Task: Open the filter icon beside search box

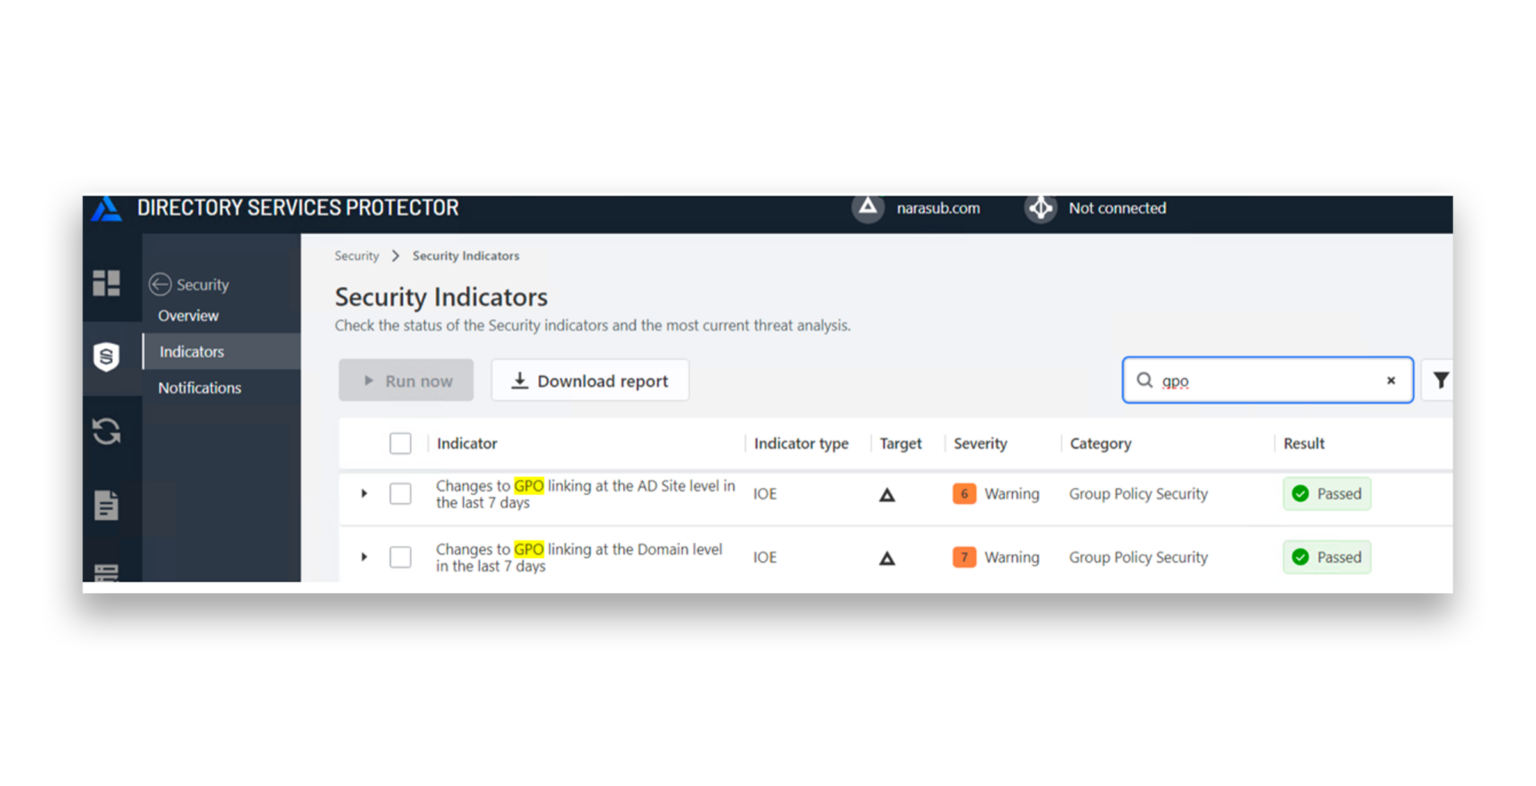Action: pos(1440,380)
